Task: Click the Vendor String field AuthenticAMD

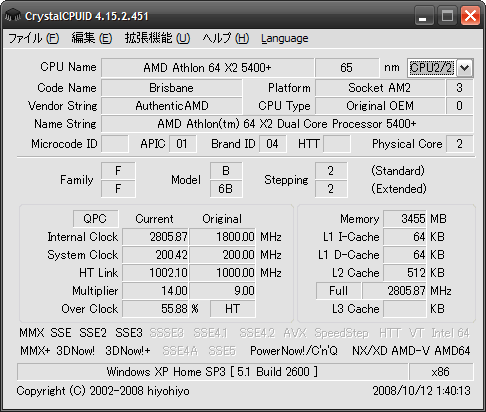Action: pos(171,106)
